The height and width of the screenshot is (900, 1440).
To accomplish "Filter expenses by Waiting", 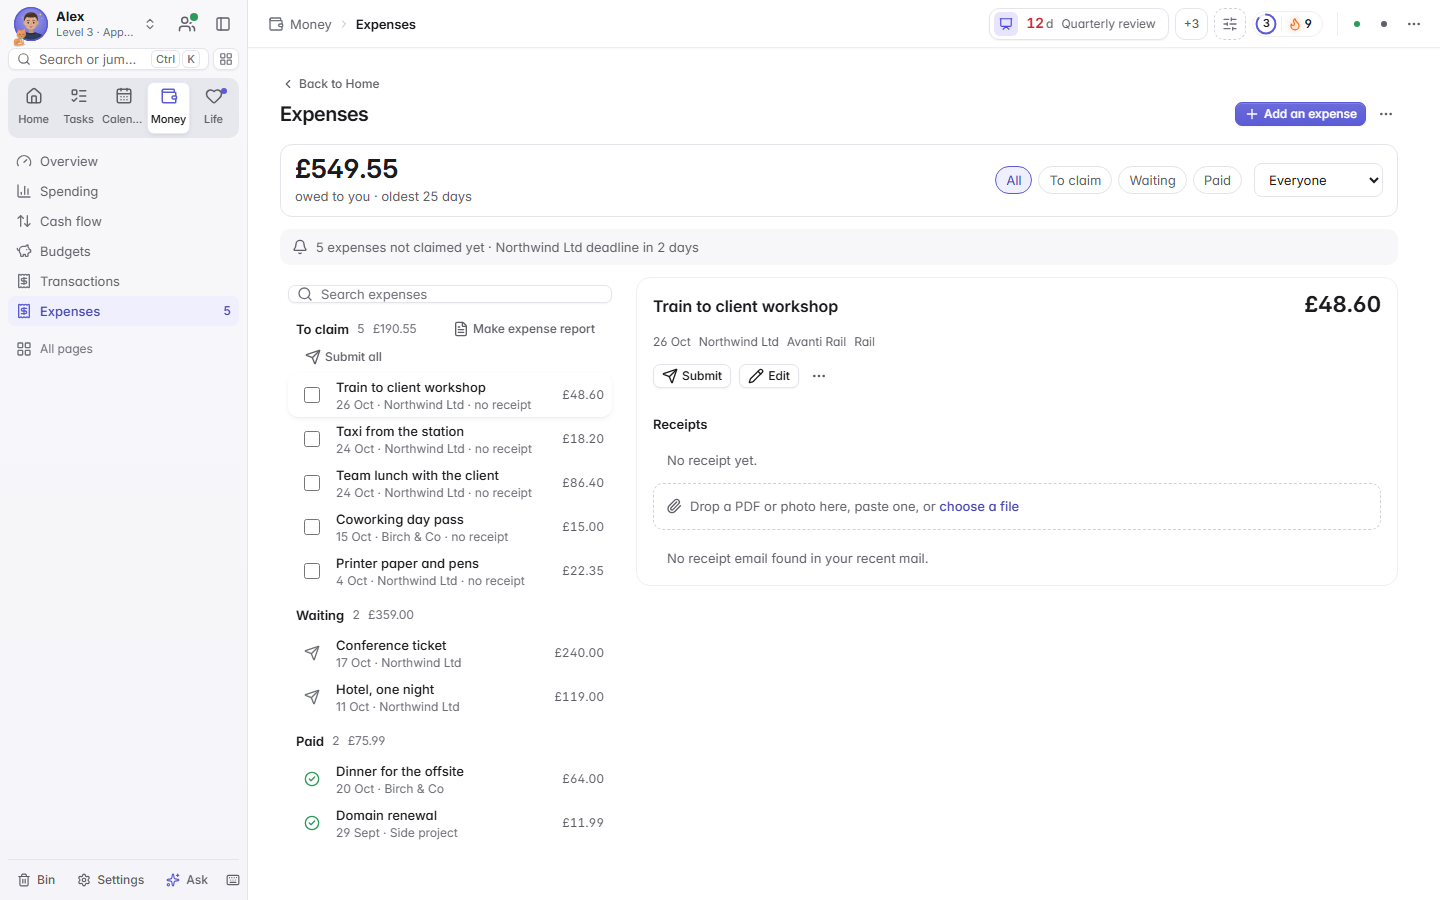I will point(1152,180).
